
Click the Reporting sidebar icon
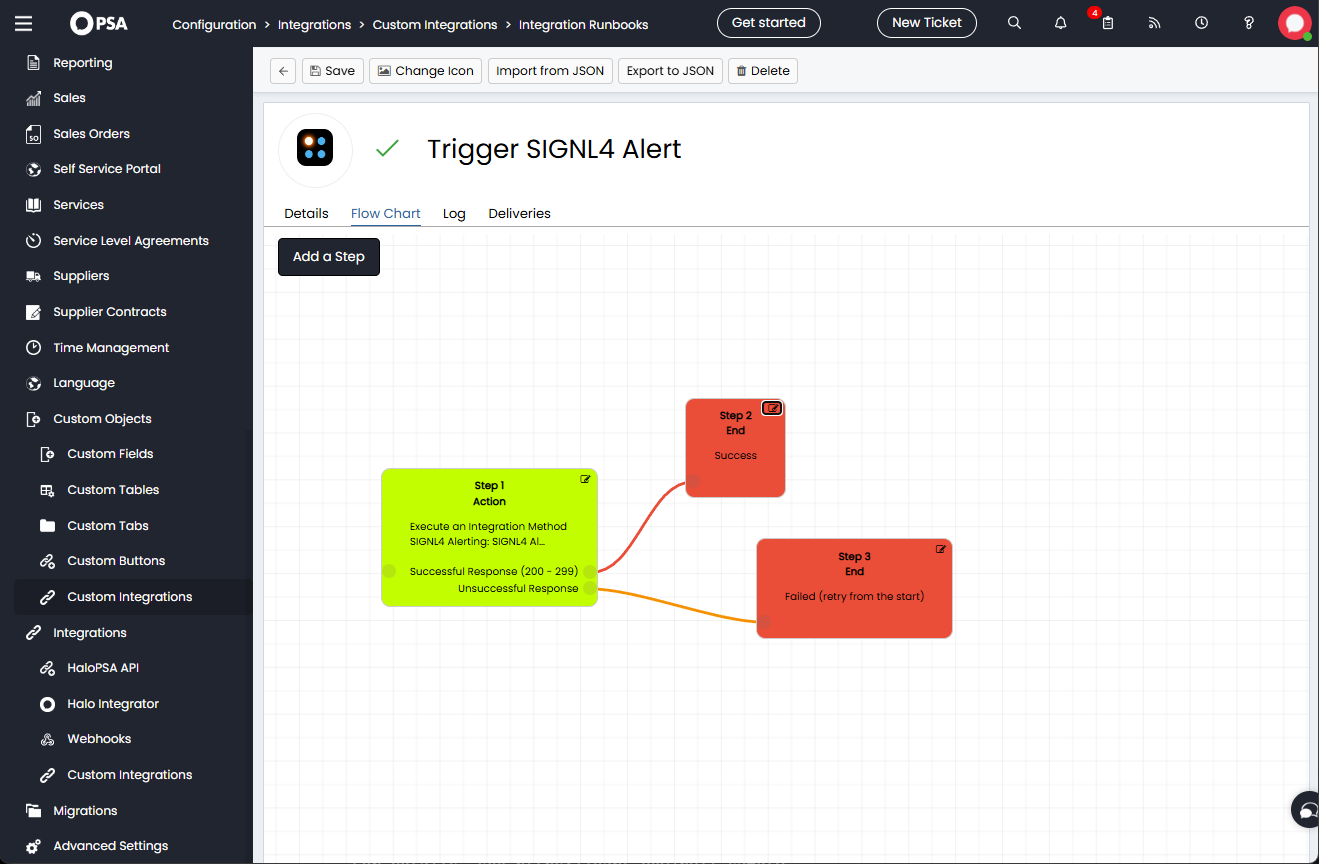pos(33,63)
